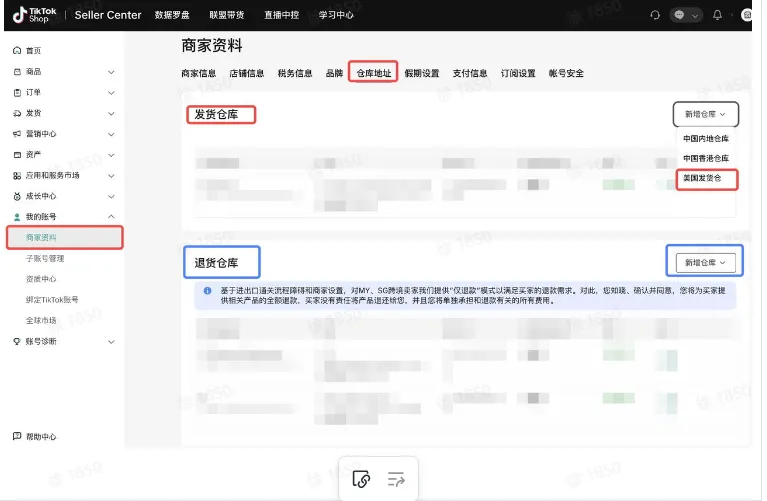The image size is (767, 501).
Task: Click the 发货 truck icon
Action: pyautogui.click(x=17, y=113)
